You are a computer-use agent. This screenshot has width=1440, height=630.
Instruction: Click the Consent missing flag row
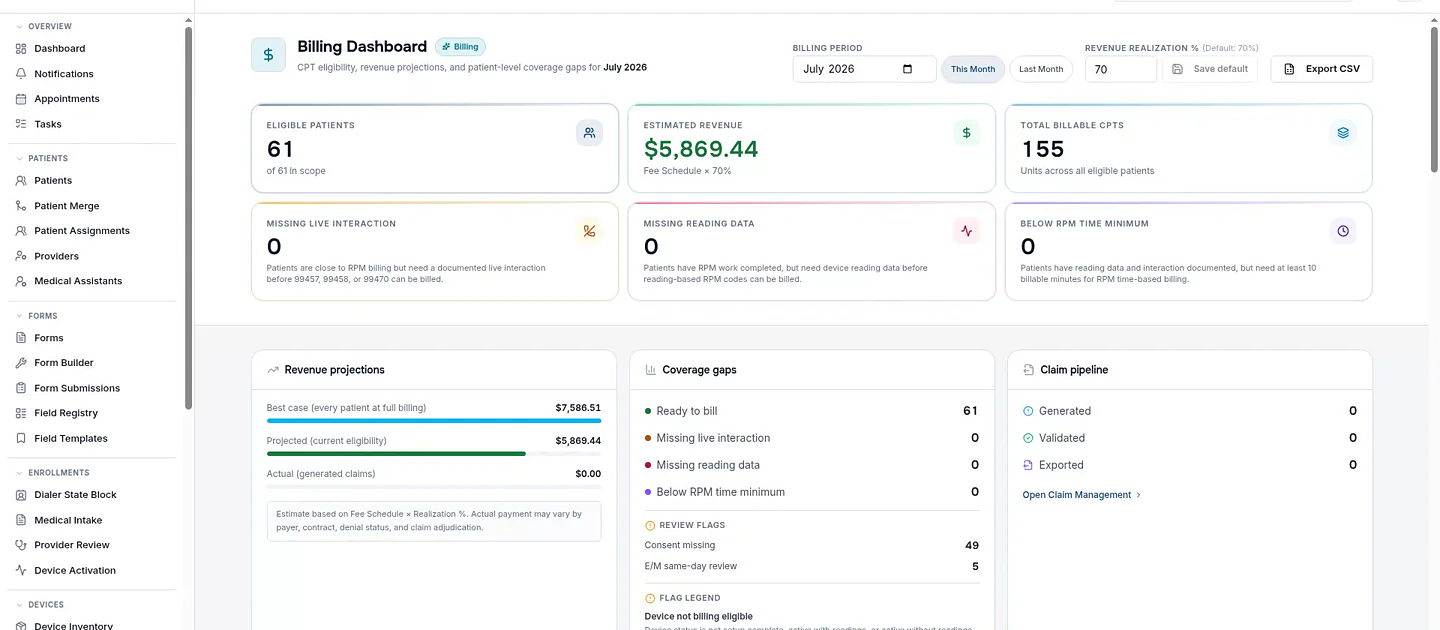click(x=812, y=545)
